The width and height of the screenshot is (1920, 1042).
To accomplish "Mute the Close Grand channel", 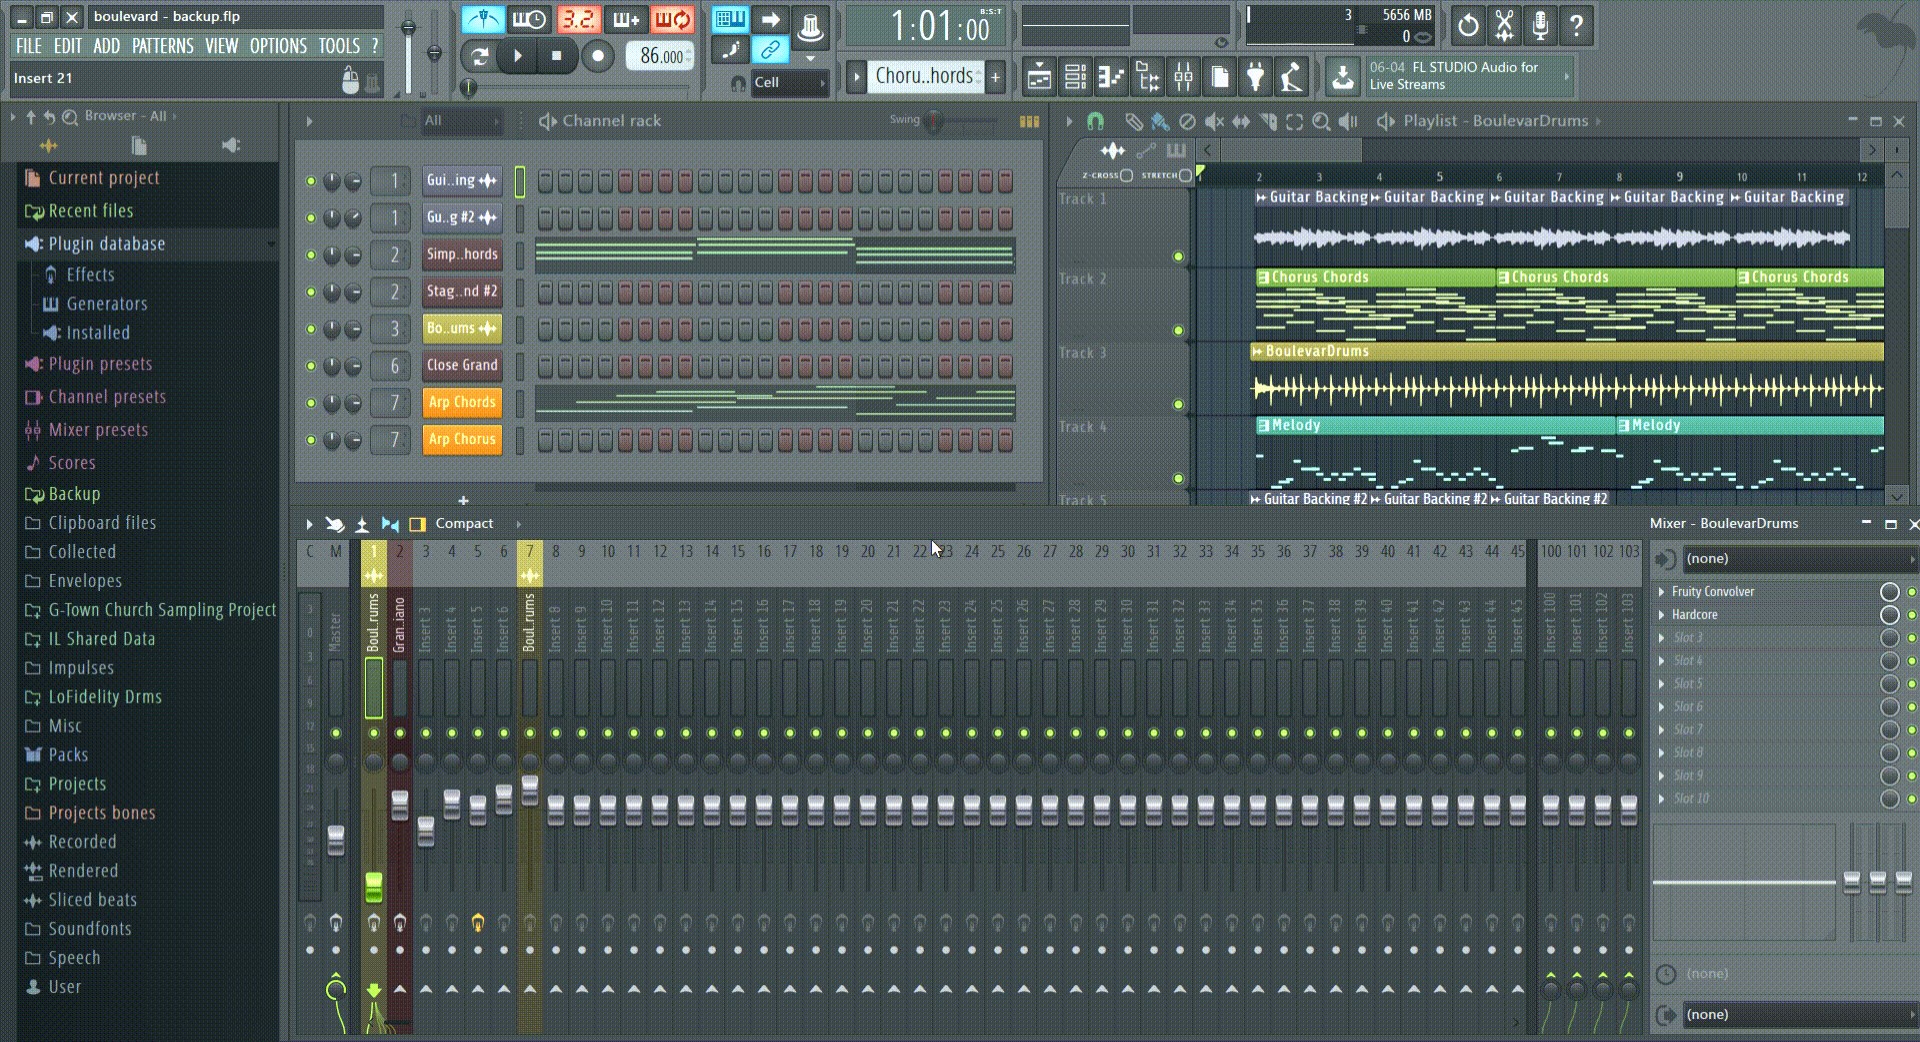I will click(x=311, y=366).
